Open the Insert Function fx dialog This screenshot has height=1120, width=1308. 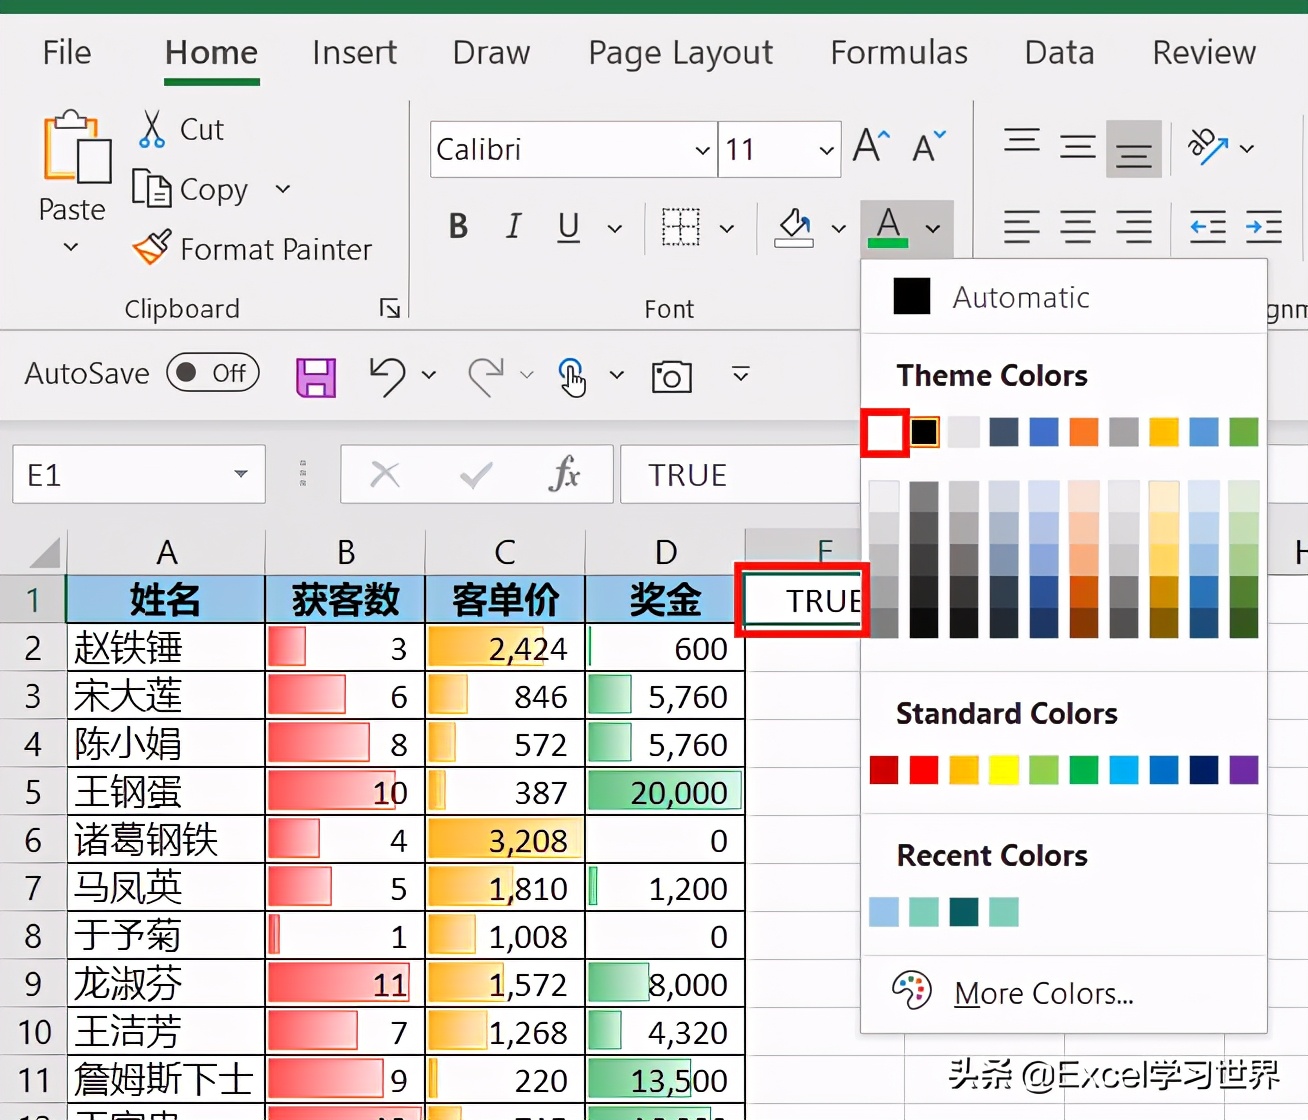point(564,474)
